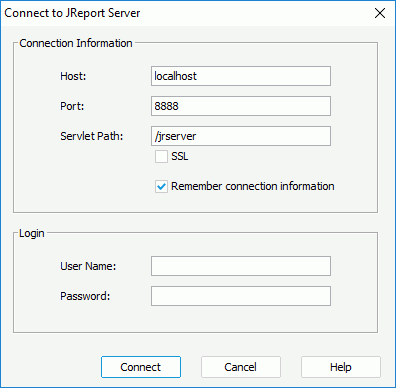Click the Password input field
396x388 pixels.
point(241,296)
